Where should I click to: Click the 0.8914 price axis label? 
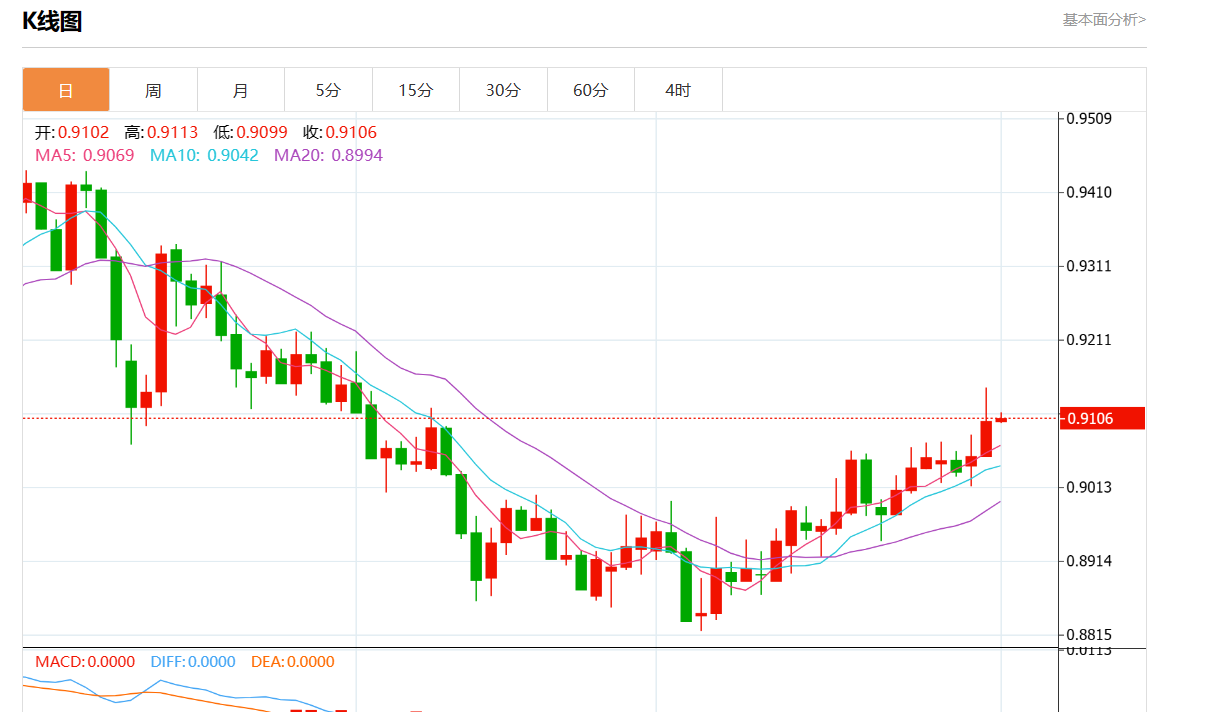tap(1089, 562)
